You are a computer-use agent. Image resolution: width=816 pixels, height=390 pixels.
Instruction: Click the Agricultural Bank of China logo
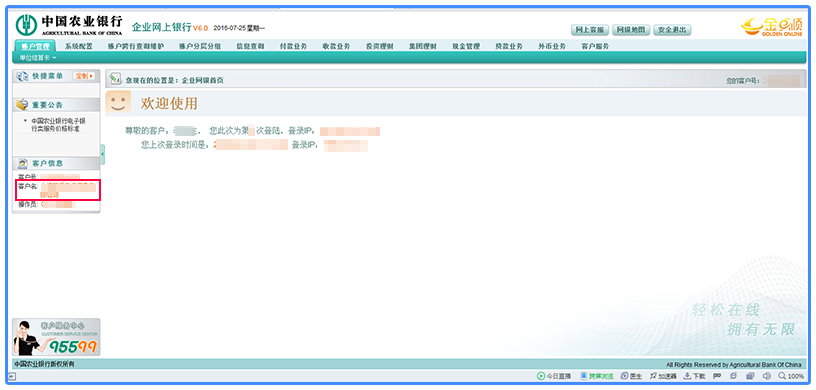point(69,24)
